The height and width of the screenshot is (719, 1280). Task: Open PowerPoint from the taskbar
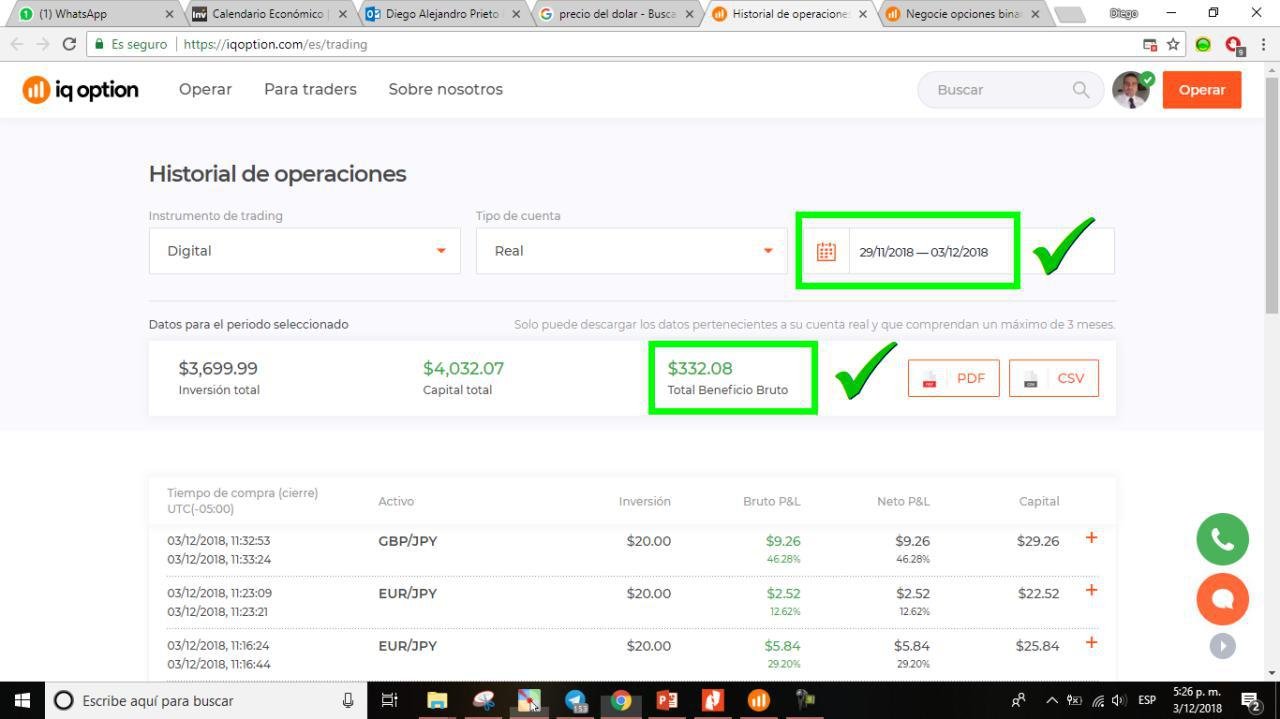[x=667, y=700]
